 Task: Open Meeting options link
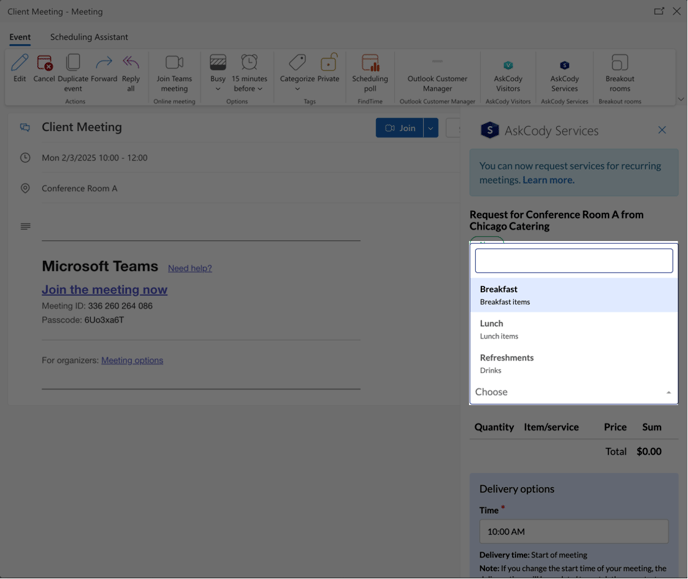(132, 360)
